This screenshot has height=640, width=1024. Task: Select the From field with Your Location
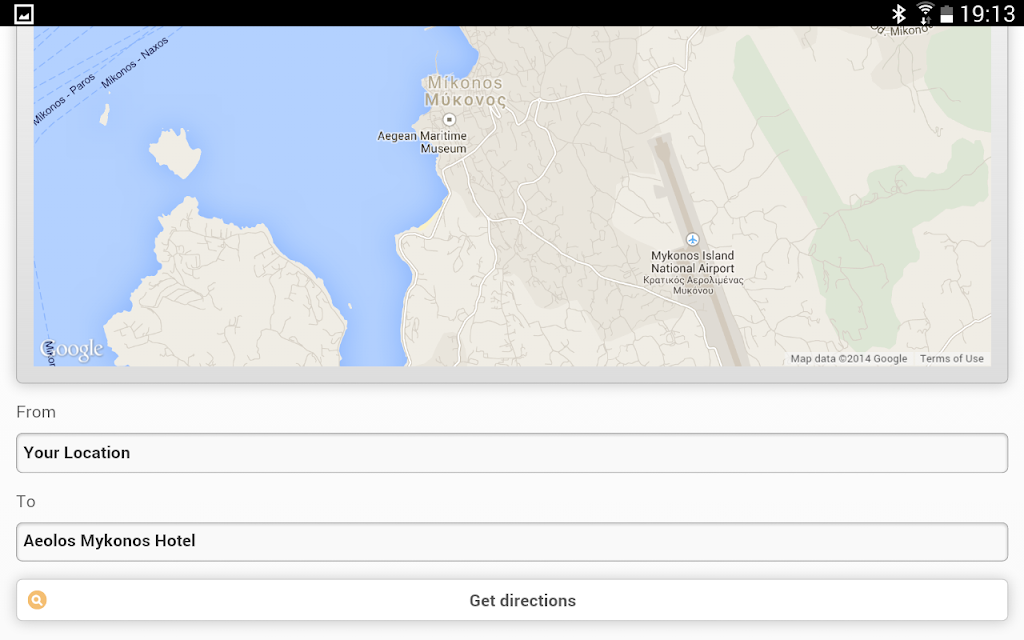[x=512, y=453]
